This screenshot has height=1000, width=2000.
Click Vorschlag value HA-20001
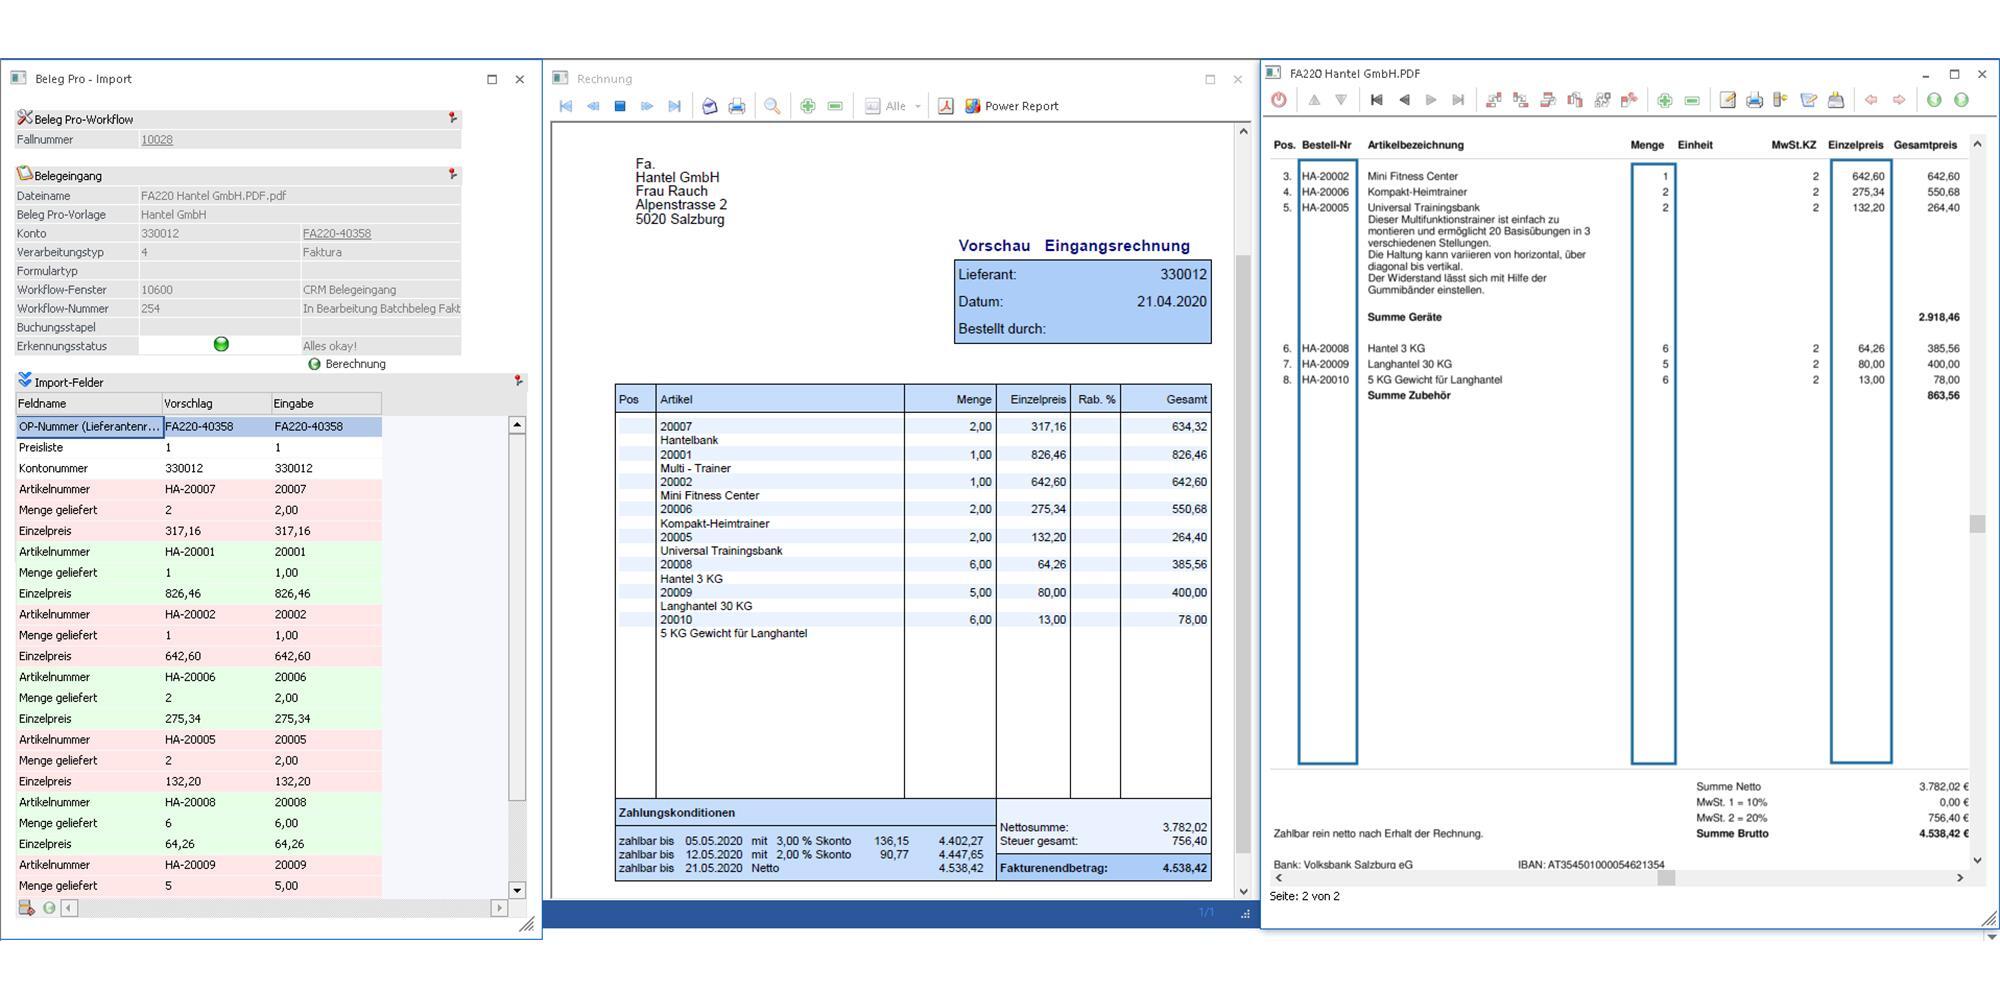217,552
